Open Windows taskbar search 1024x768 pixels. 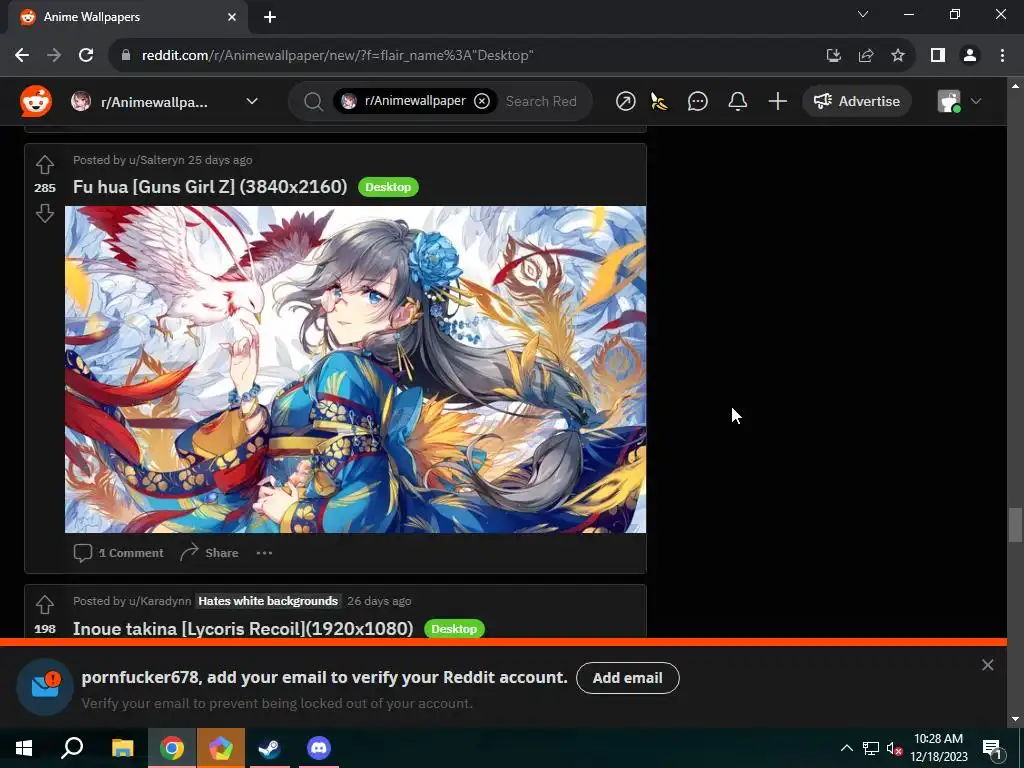pos(72,748)
